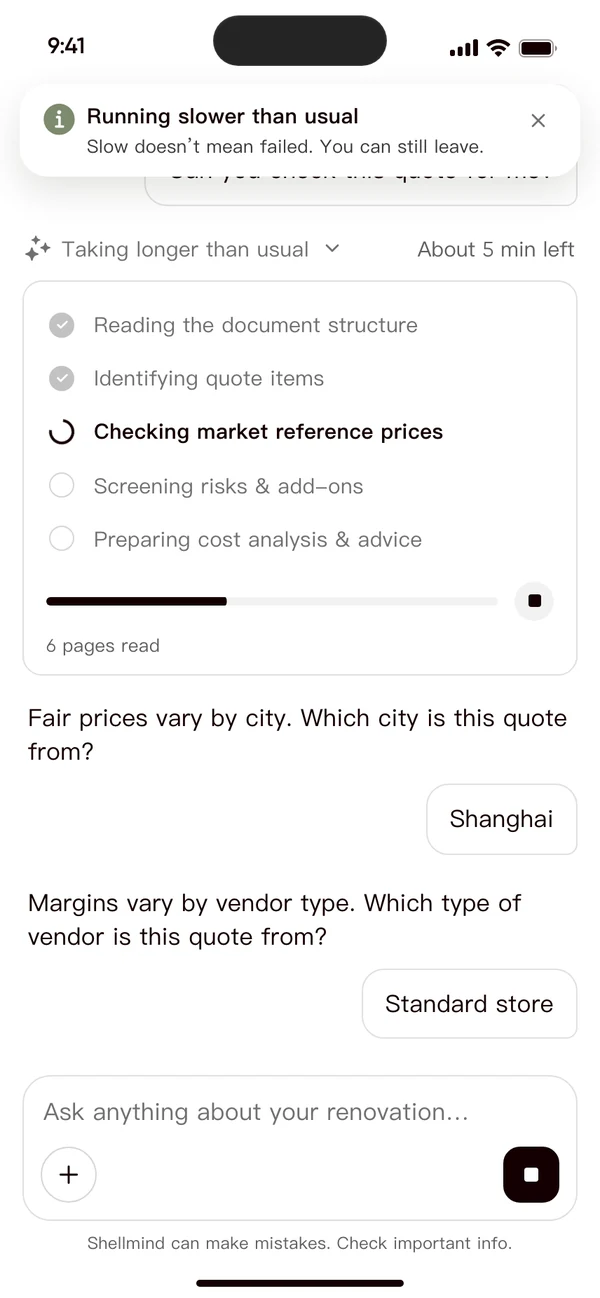Tap the 6 pages read label
This screenshot has width=600, height=1298.
click(x=103, y=646)
